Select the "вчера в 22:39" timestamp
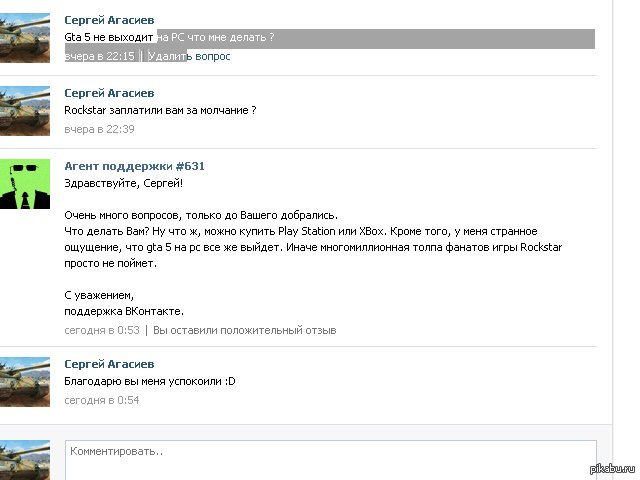Screen dimensions: 640x480 99,129
